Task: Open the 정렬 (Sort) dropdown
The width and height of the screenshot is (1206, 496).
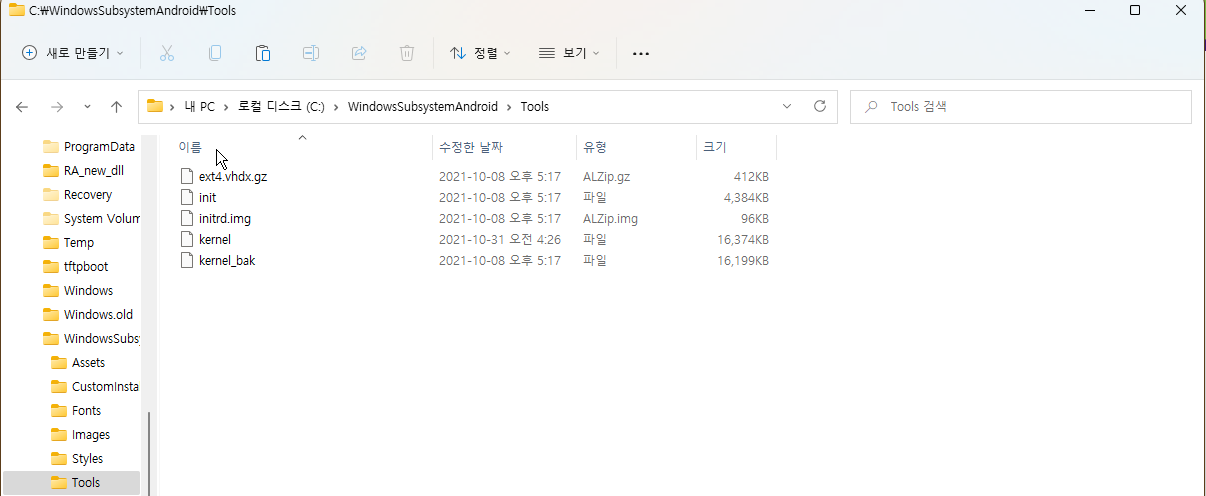Action: pos(480,53)
